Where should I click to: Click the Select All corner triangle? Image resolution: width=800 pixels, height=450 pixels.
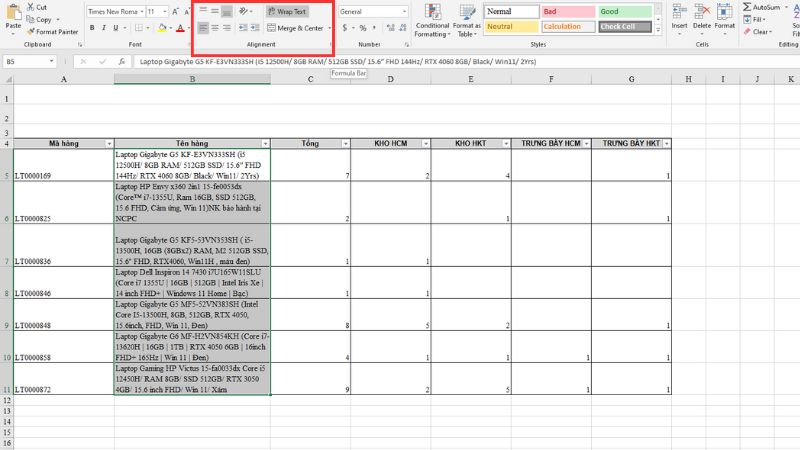coord(7,79)
